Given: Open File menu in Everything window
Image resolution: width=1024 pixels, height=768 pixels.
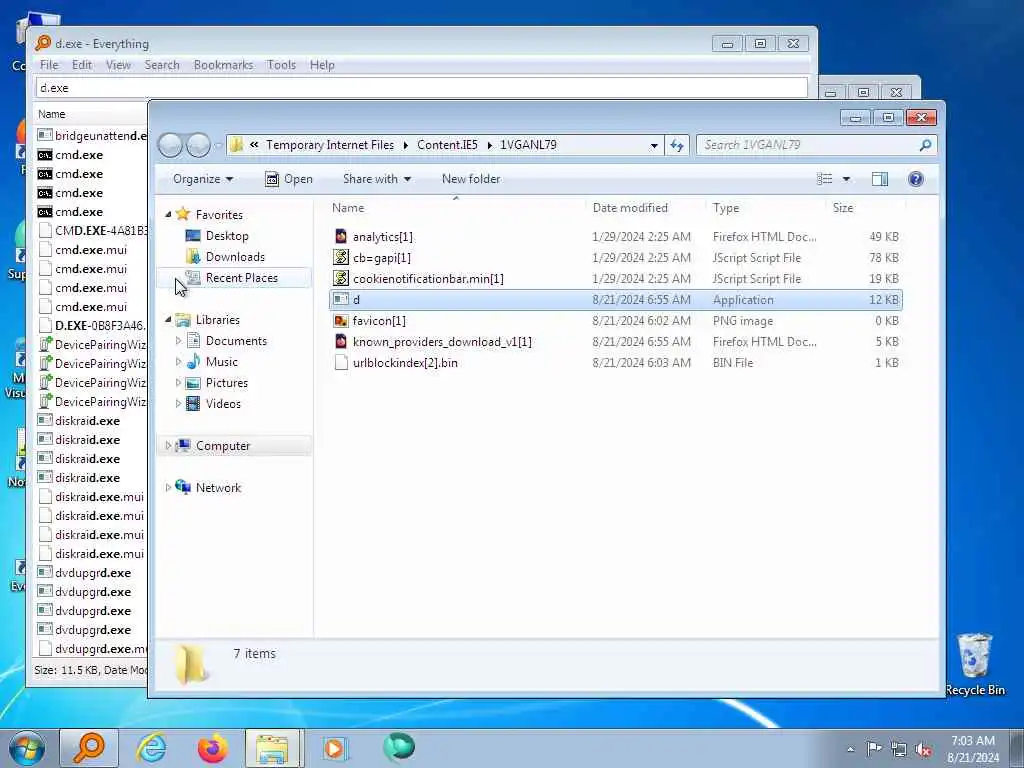Looking at the screenshot, I should point(49,65).
